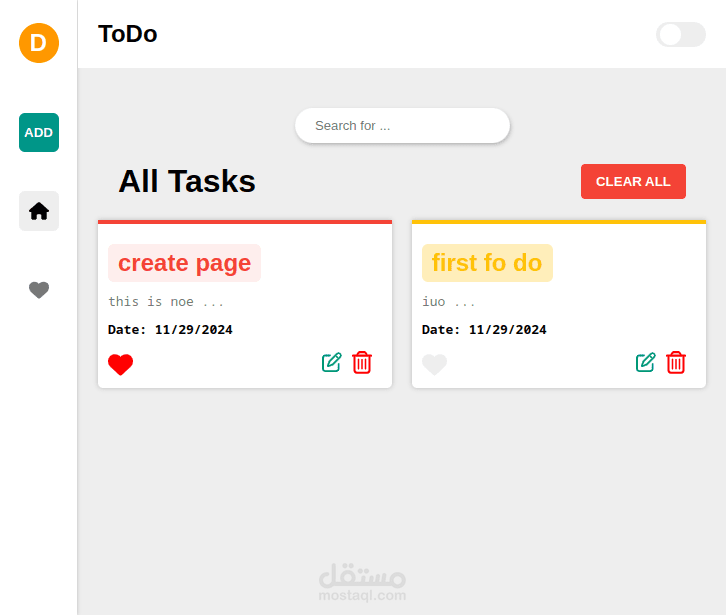Screen dimensions: 726x615
Task: Click the 'first fo do' task title
Action: 487,263
